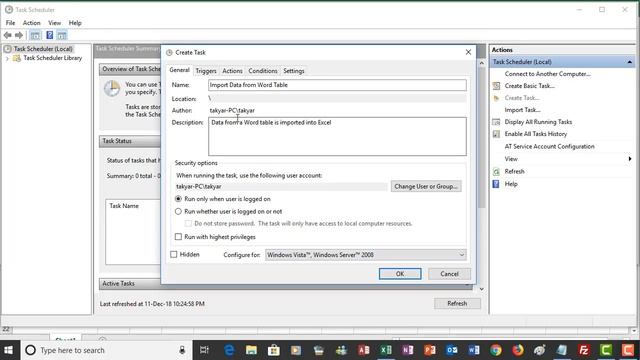Open the Windows Start menu
640x360 pixels.
point(9,350)
